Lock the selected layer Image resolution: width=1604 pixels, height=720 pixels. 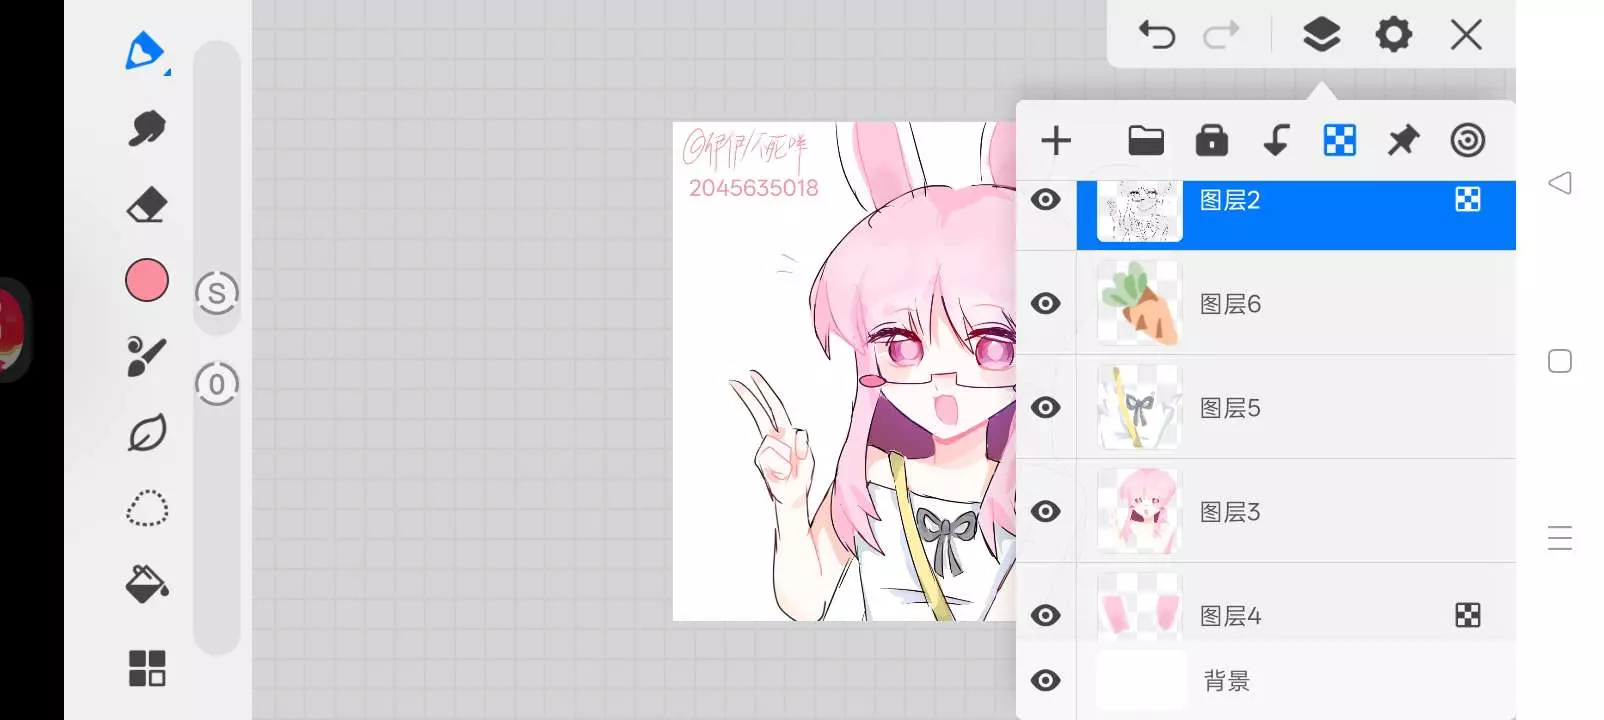coord(1211,141)
